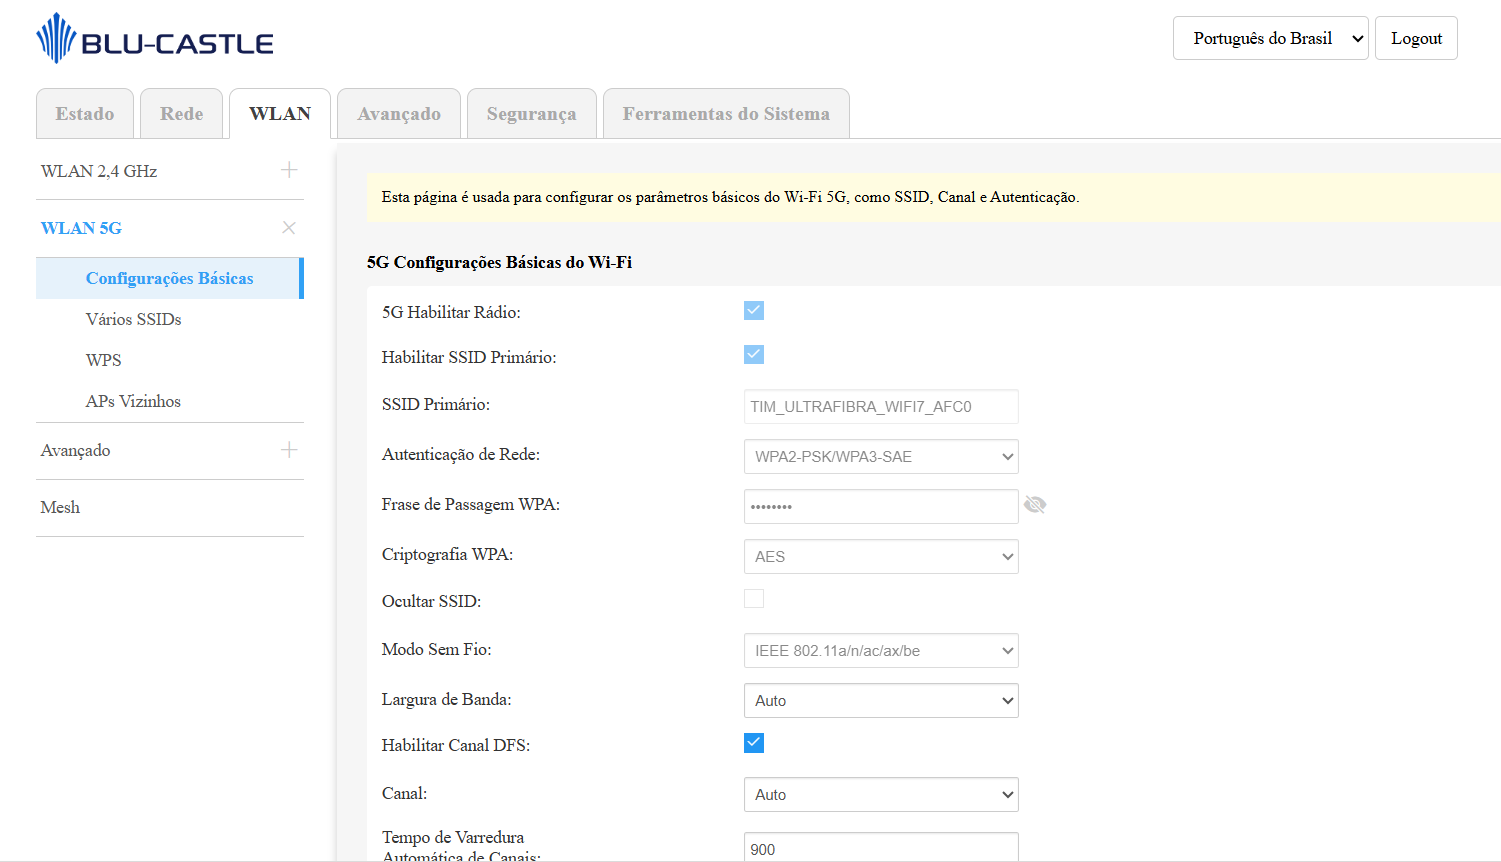This screenshot has width=1501, height=862.
Task: Switch to the Estado tab
Action: [85, 114]
